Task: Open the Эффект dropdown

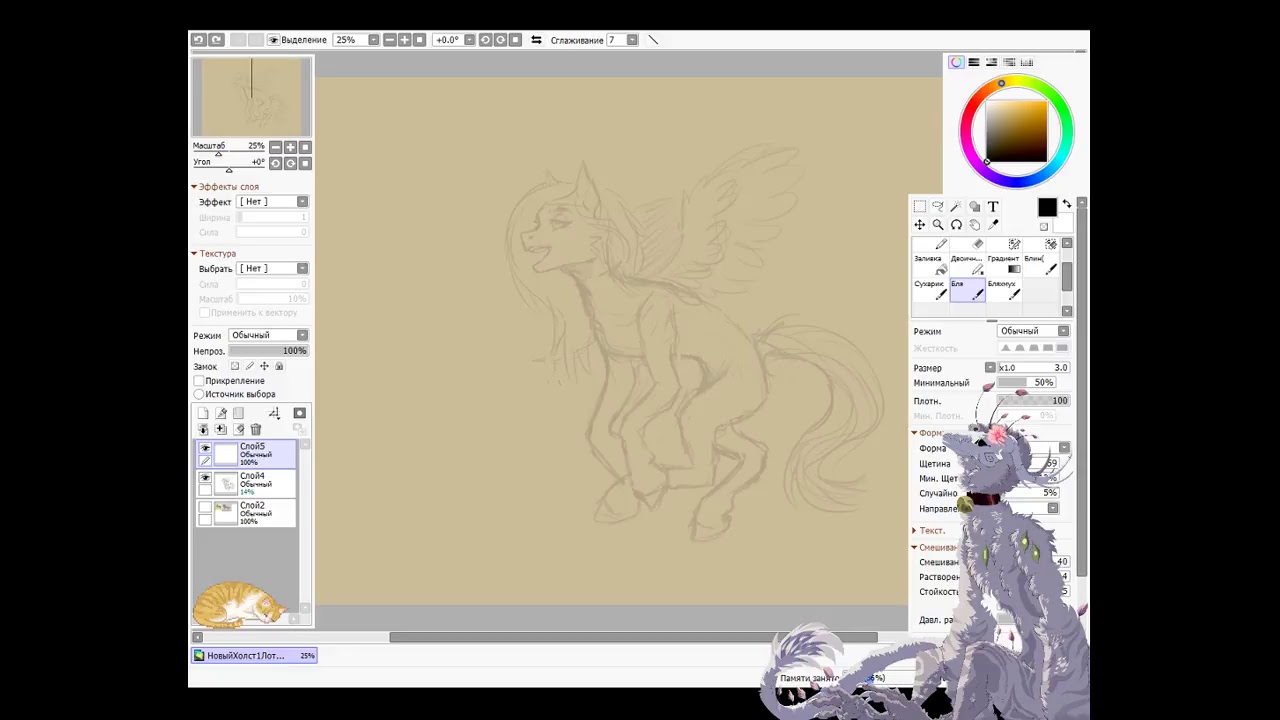Action: [x=272, y=202]
